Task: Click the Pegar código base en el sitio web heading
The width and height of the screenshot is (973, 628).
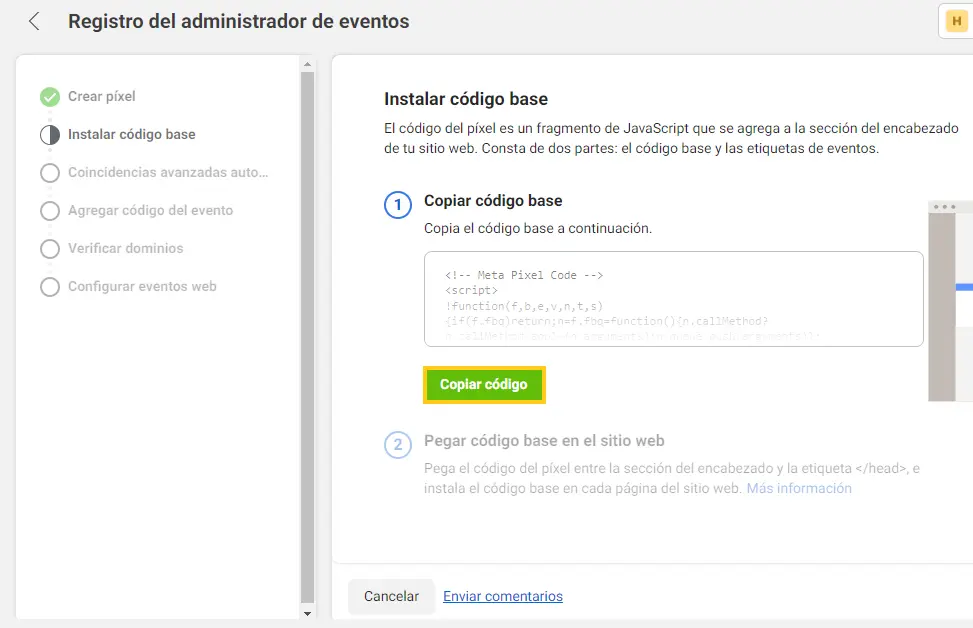Action: (544, 441)
